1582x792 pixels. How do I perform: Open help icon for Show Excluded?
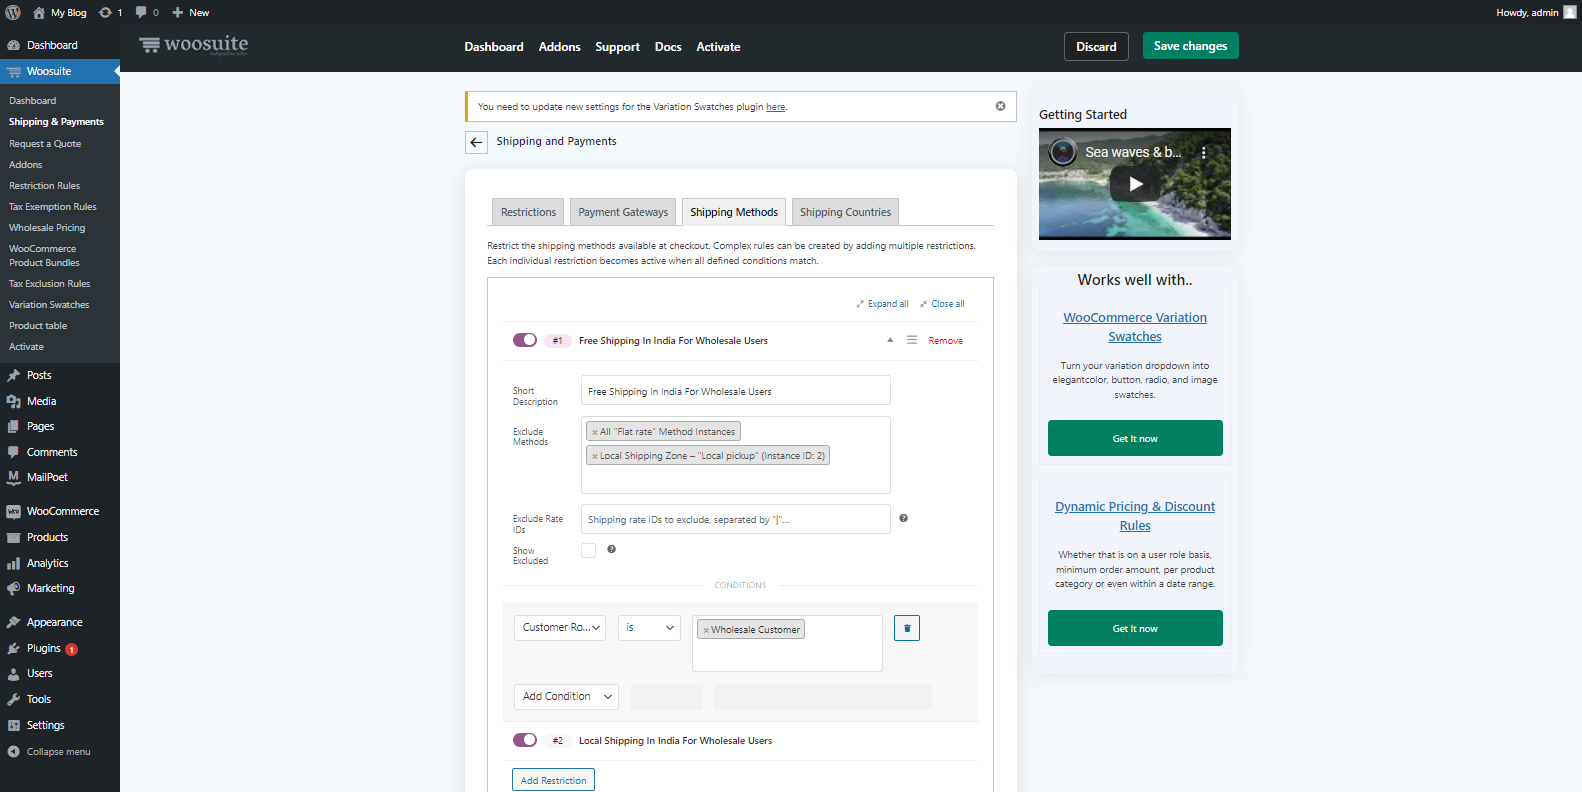[x=611, y=549]
